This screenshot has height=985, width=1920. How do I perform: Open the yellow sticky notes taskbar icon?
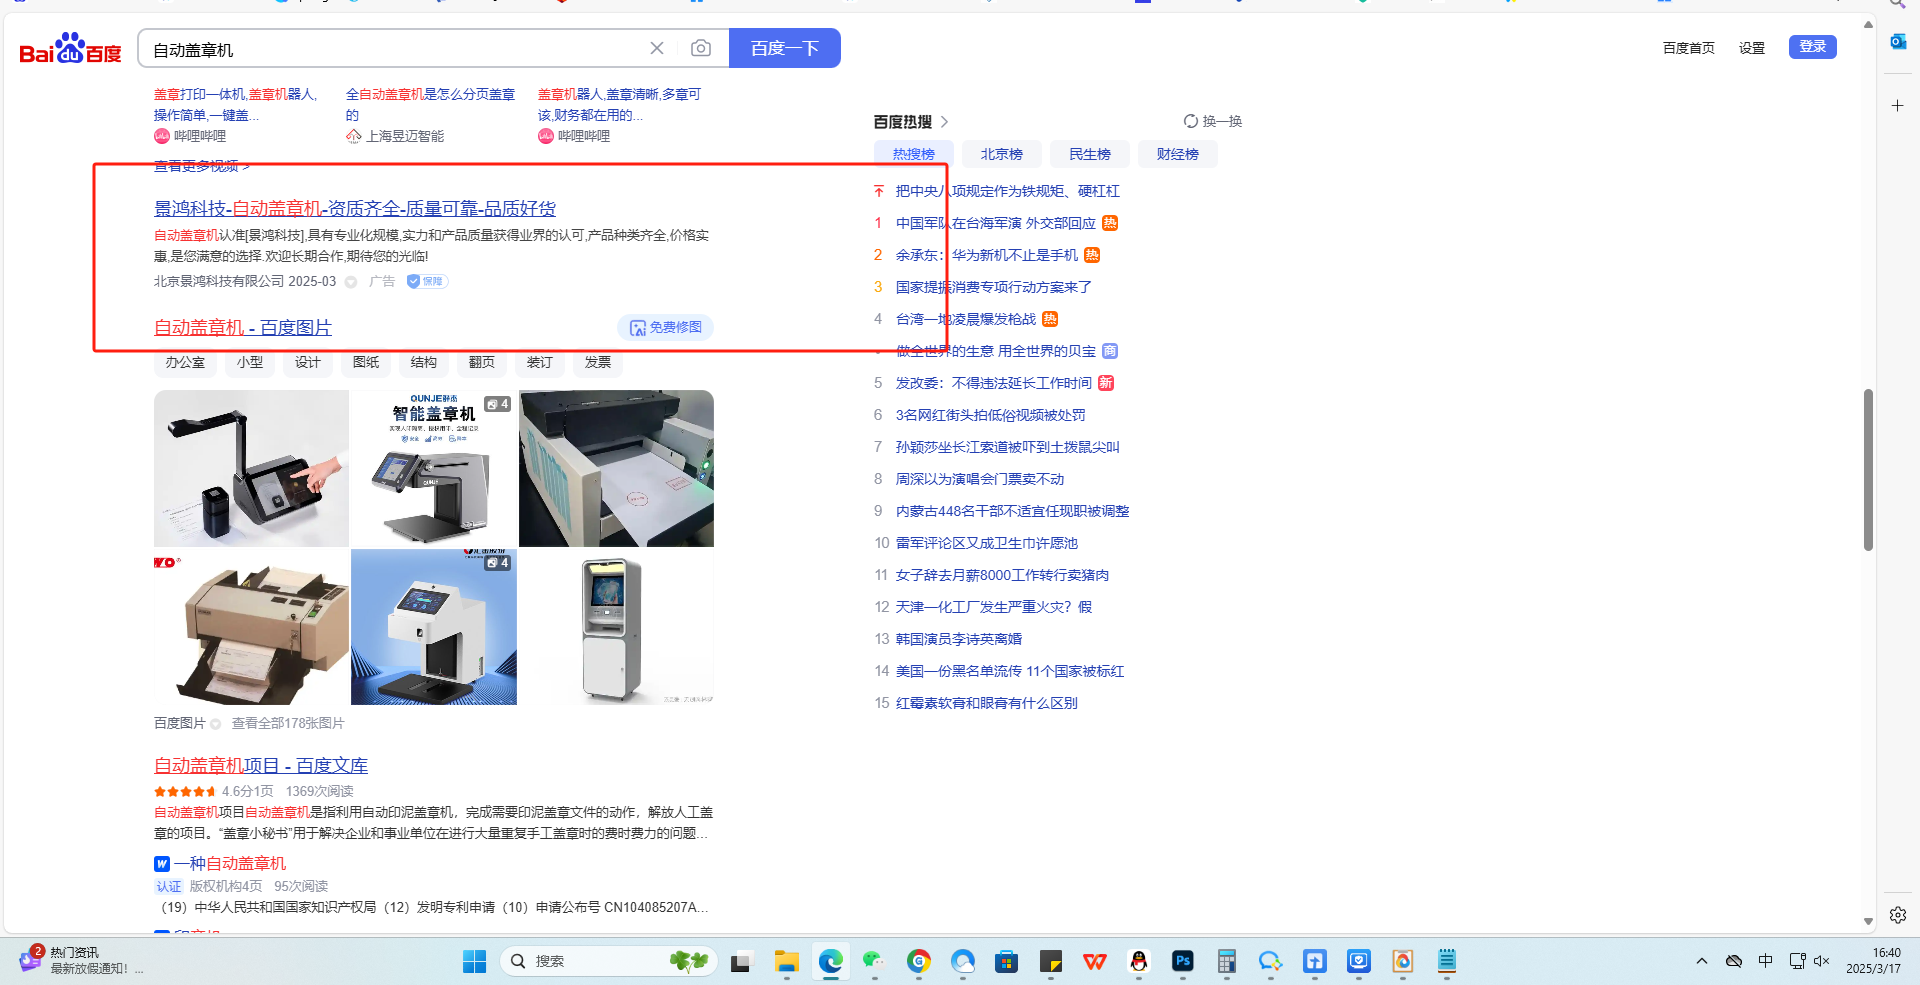1050,962
